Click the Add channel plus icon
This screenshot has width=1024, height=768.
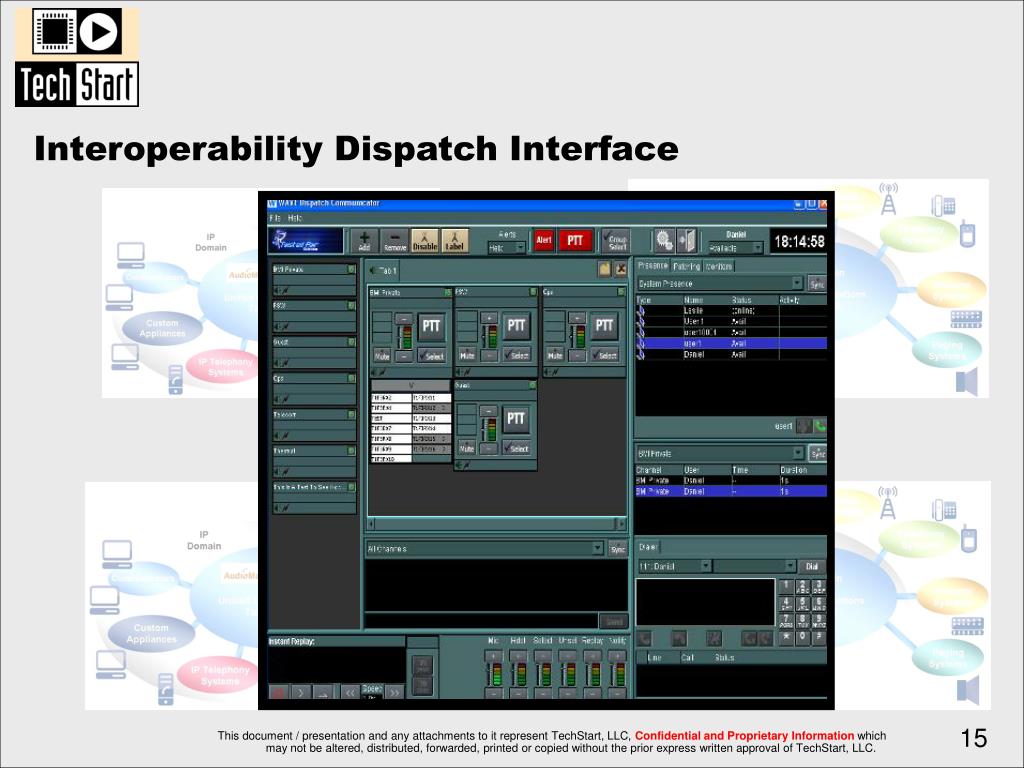click(364, 240)
